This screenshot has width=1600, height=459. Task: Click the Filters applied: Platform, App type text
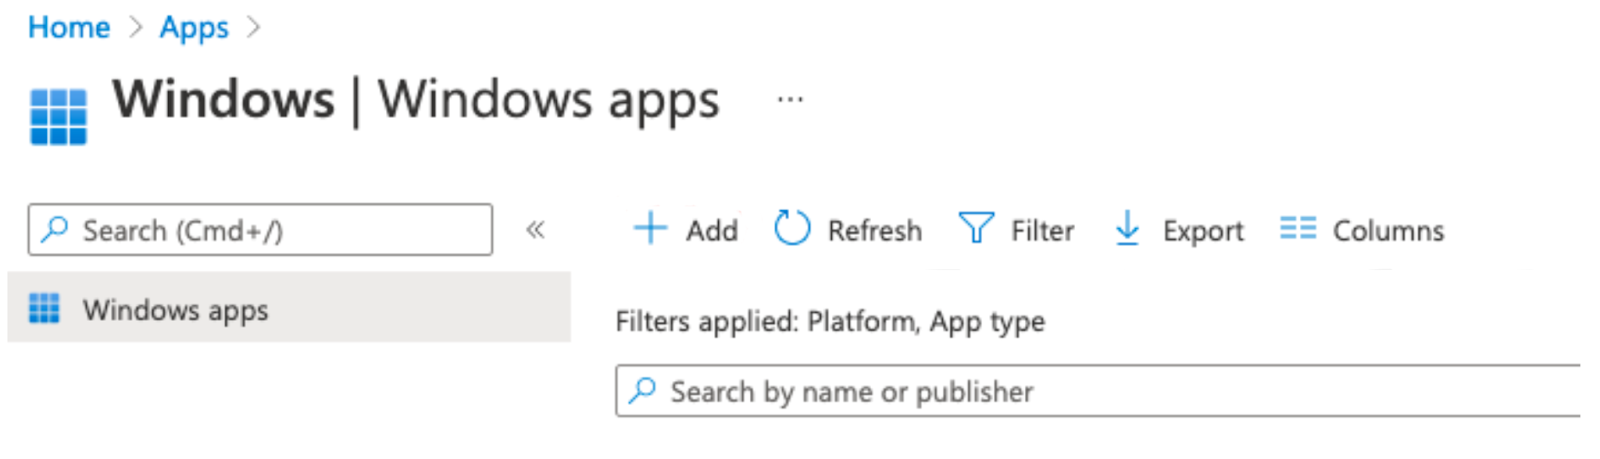click(830, 321)
